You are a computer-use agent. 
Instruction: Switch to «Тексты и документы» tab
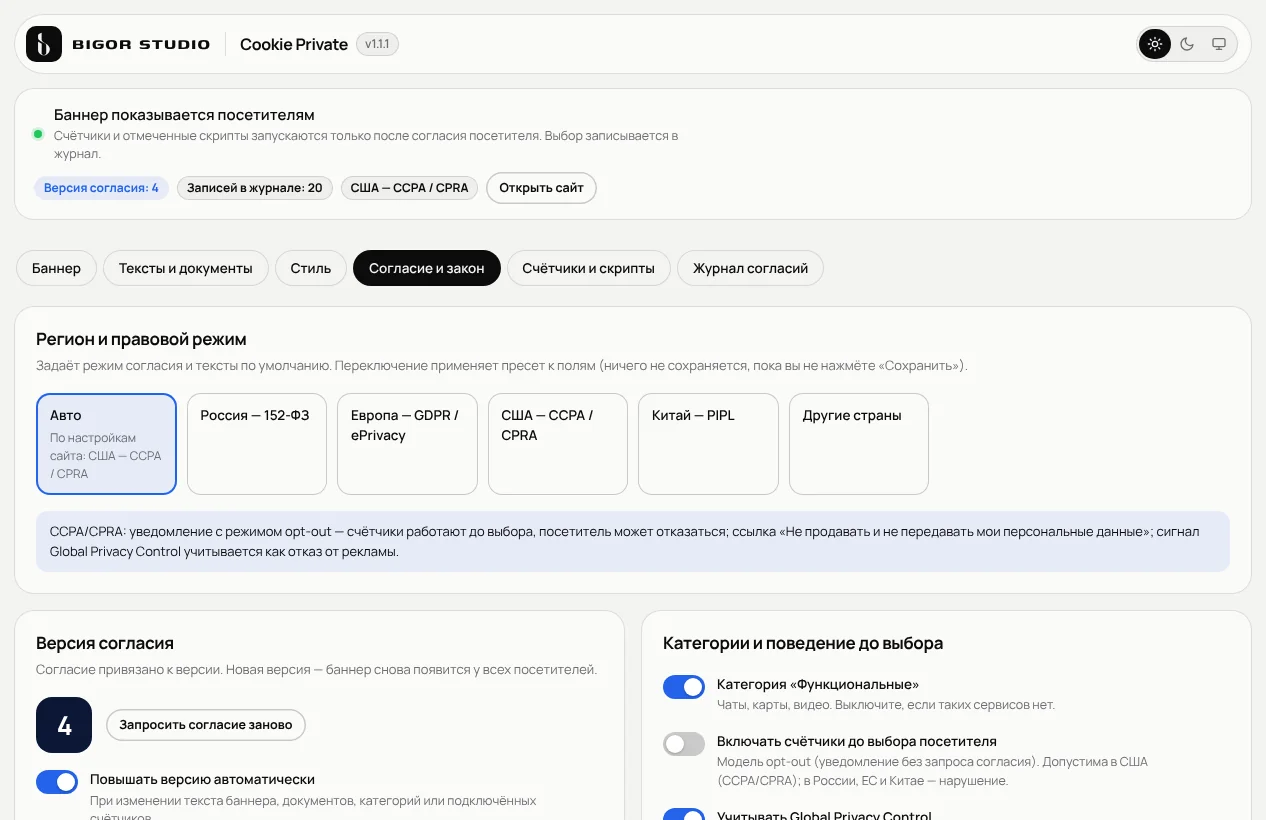click(x=186, y=268)
